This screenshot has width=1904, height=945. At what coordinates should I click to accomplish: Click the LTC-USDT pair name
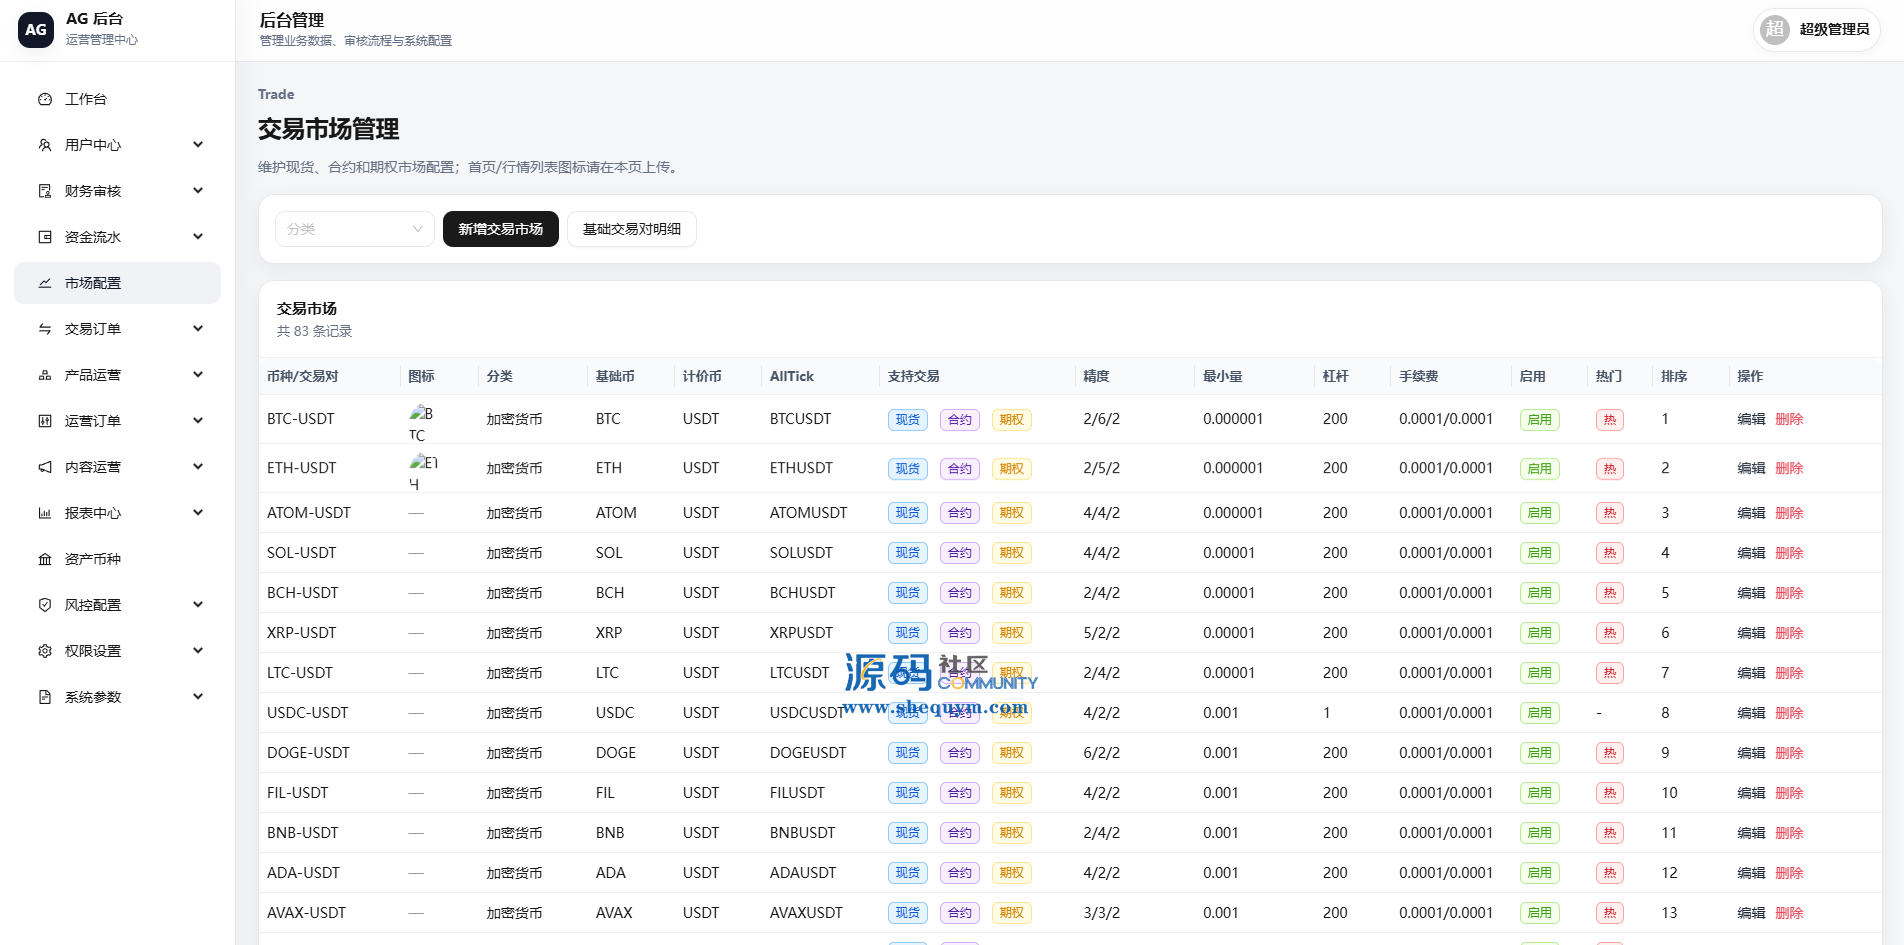click(x=300, y=673)
